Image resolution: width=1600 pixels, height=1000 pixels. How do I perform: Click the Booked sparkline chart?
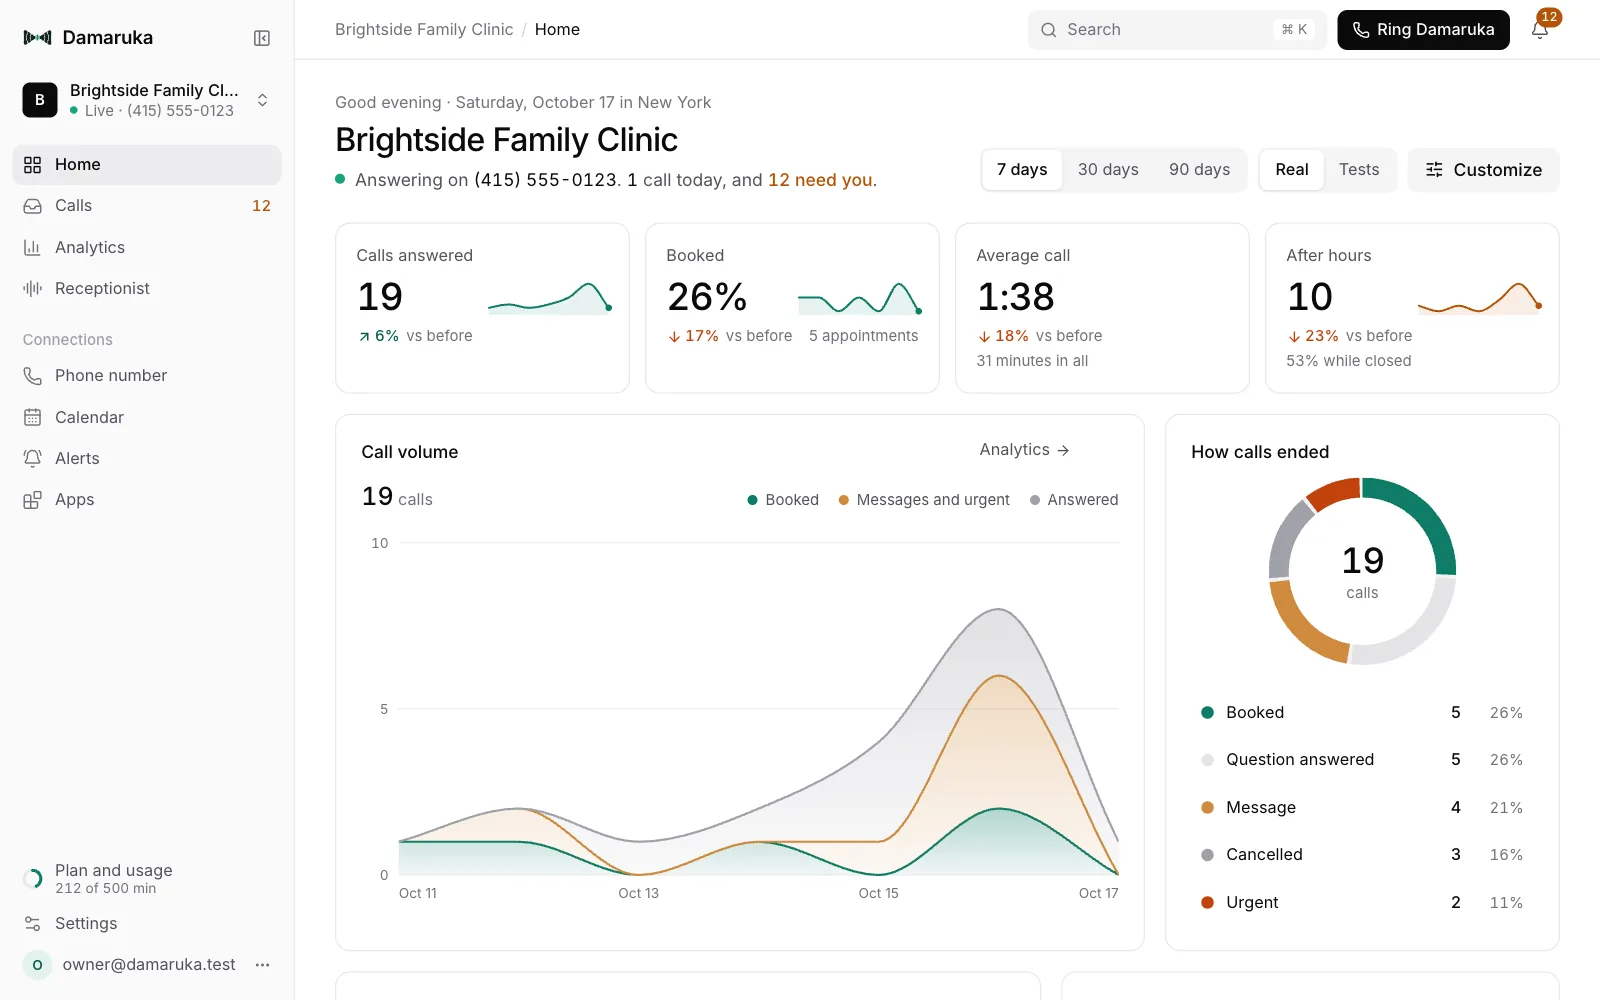[860, 298]
